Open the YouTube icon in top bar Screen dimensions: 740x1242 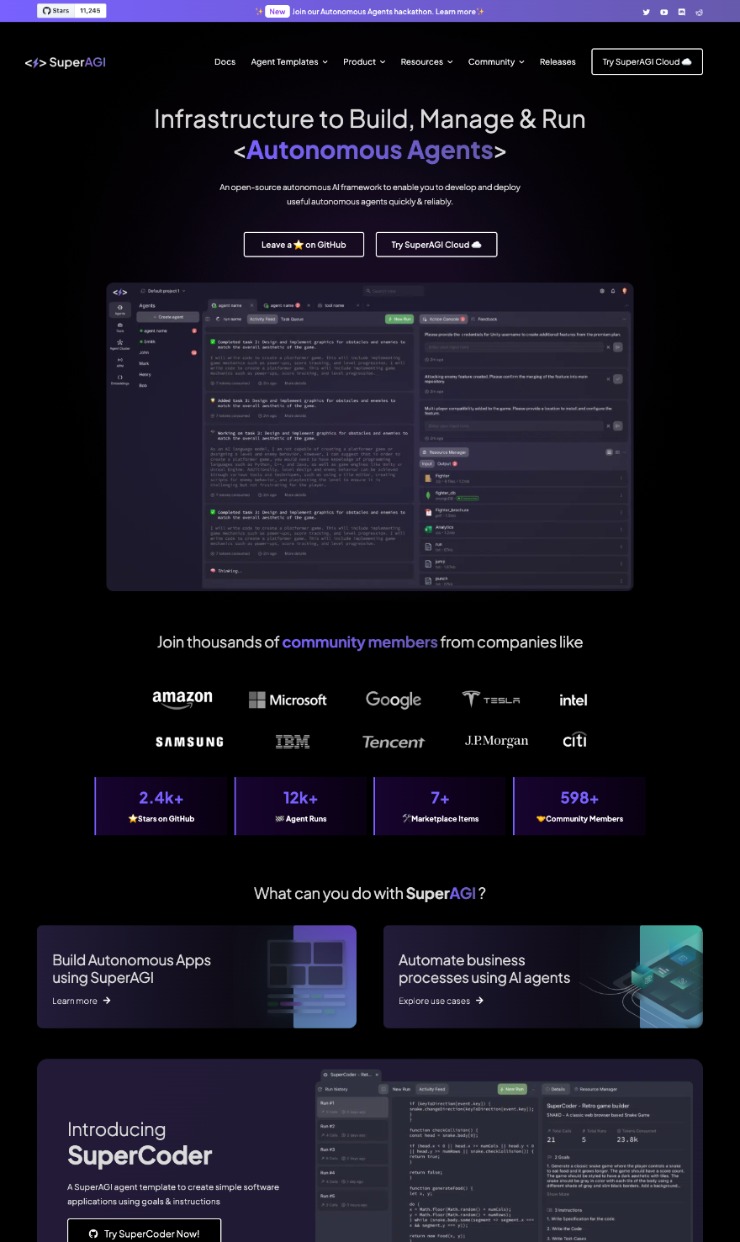tap(663, 11)
